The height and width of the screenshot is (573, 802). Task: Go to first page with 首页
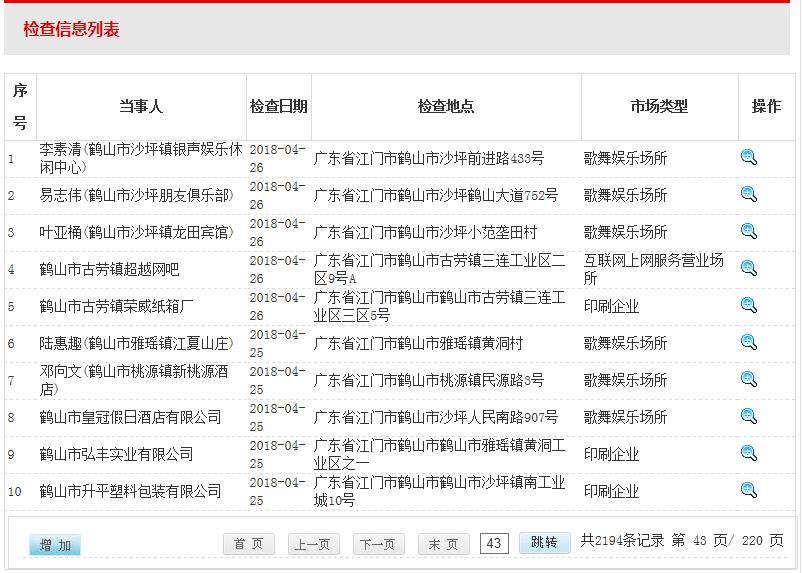(x=248, y=544)
